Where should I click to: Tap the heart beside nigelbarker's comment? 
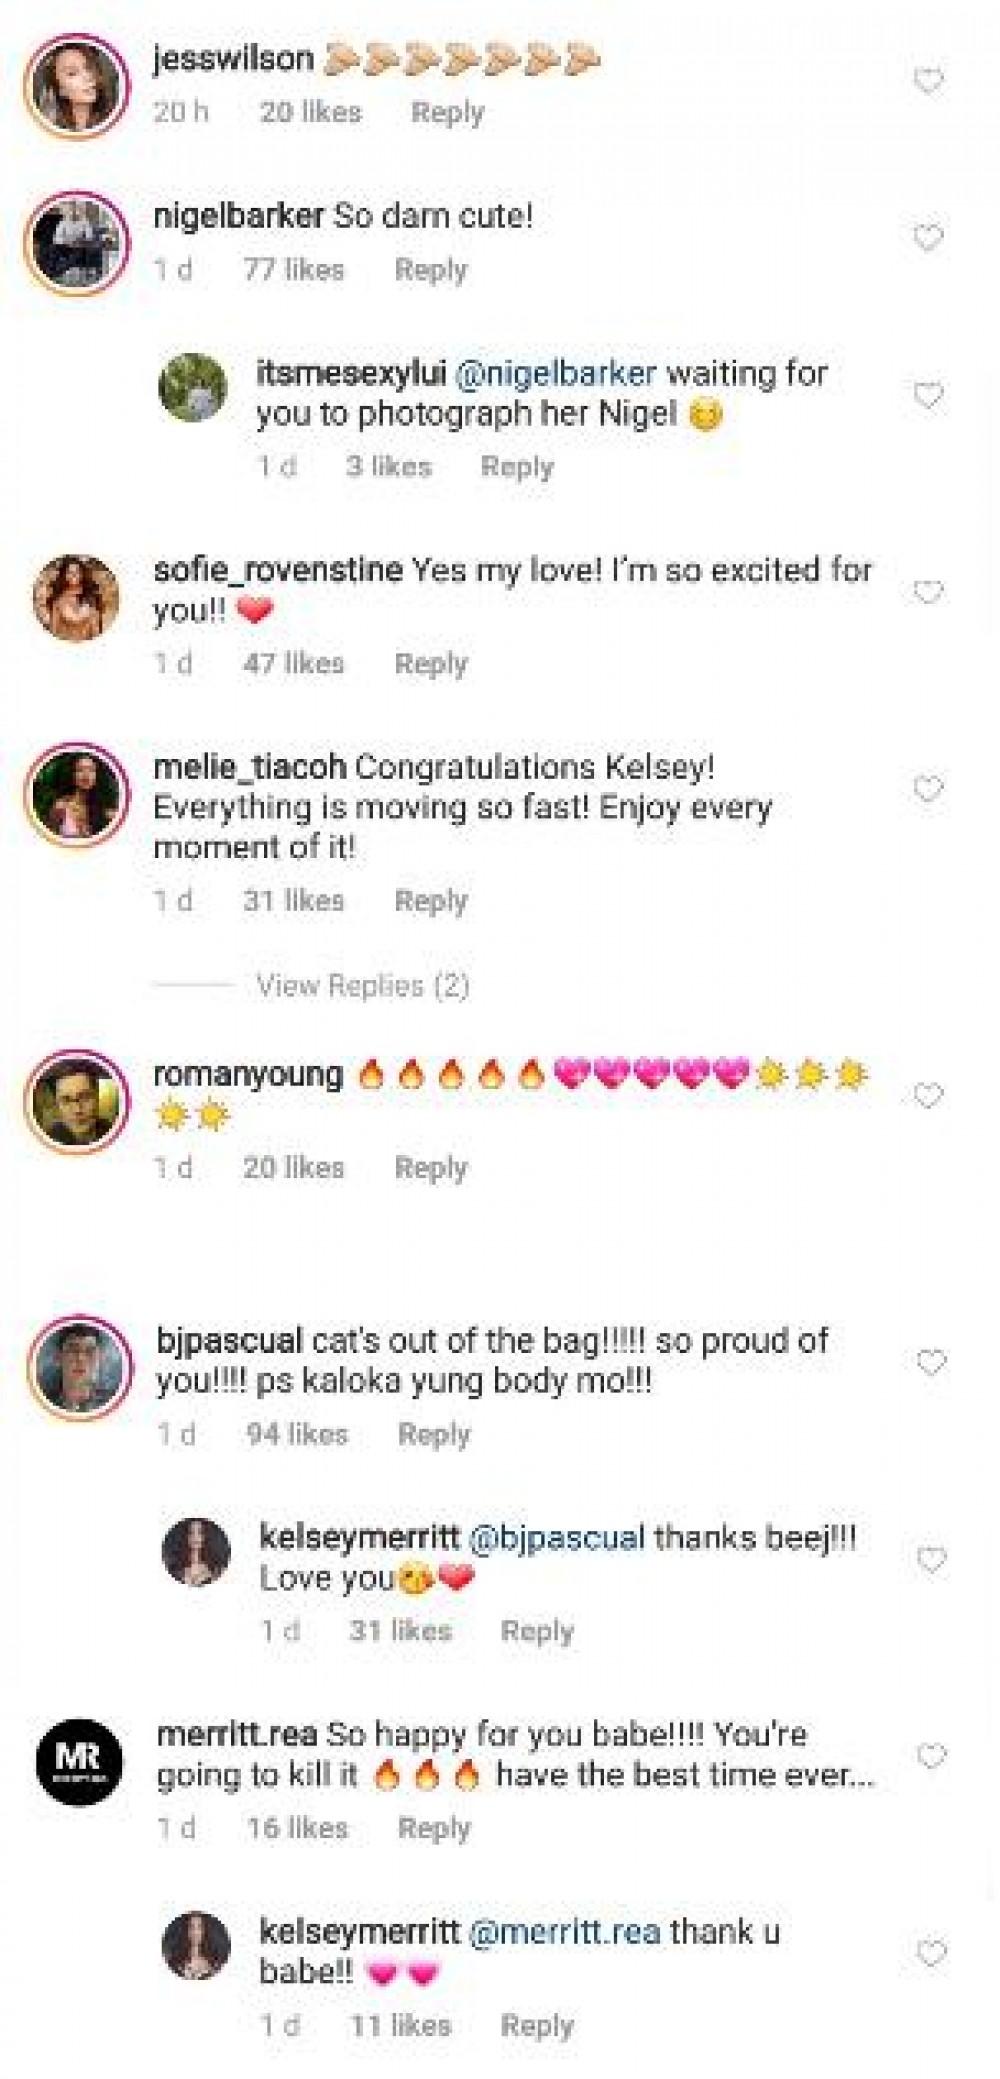929,238
